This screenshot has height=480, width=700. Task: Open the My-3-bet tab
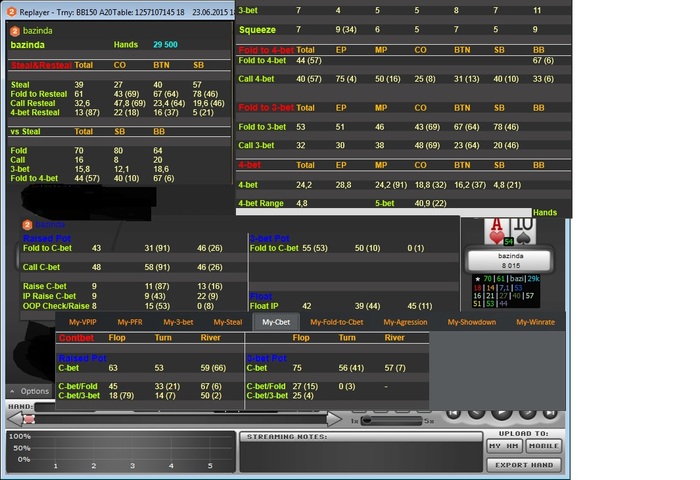tap(178, 322)
